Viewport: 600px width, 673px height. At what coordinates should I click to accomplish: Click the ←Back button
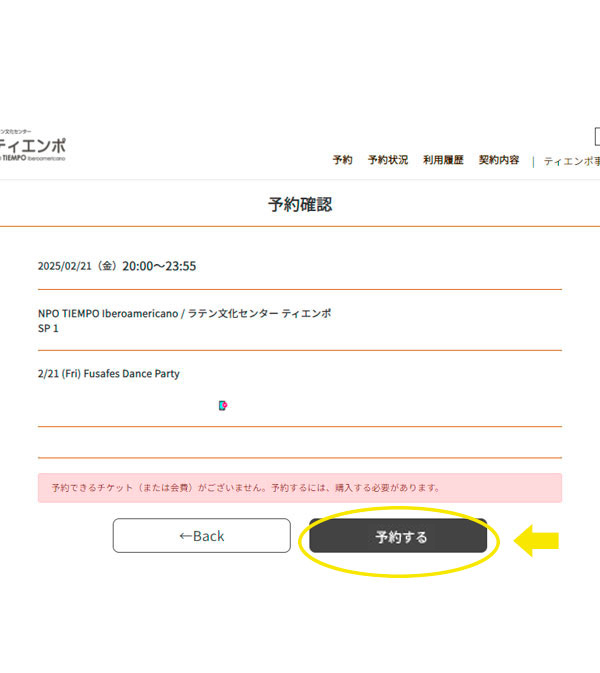click(202, 536)
